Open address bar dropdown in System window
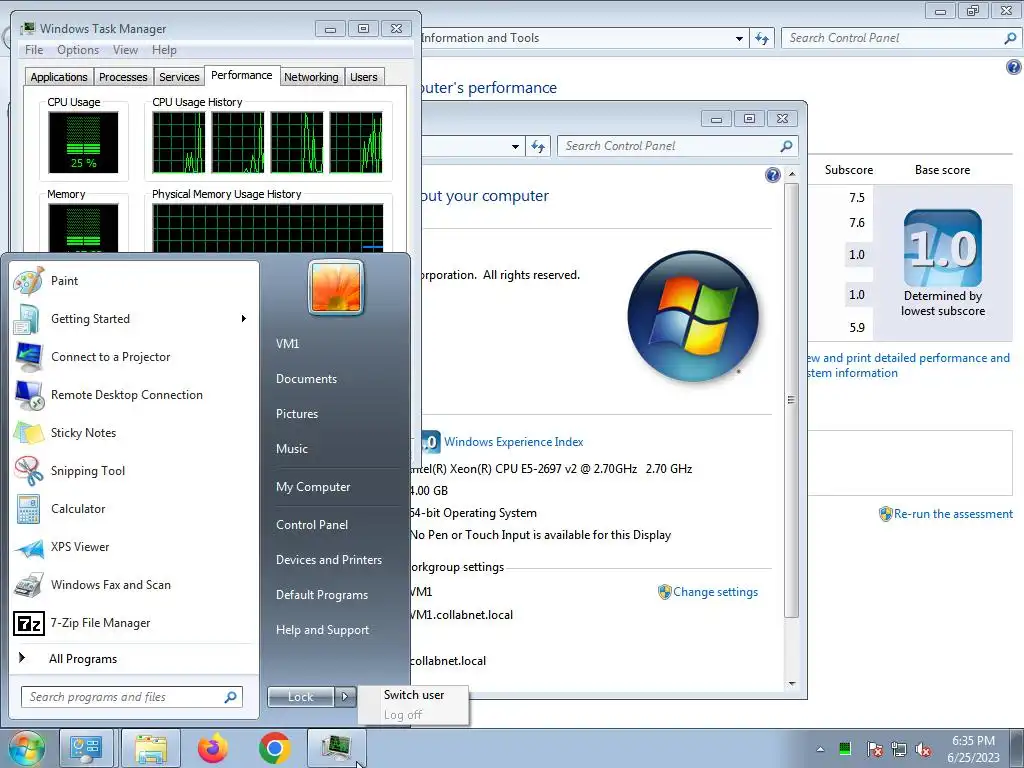Image resolution: width=1024 pixels, height=768 pixels. point(515,146)
